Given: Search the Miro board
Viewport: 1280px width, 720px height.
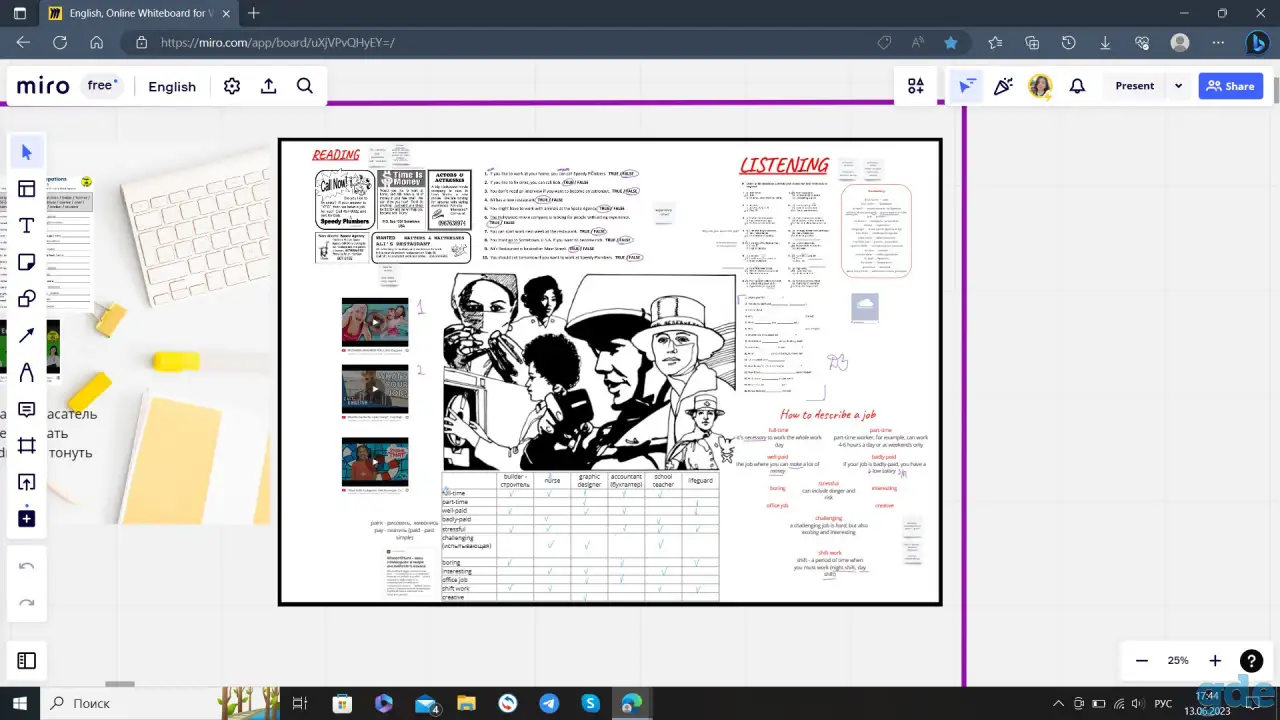Looking at the screenshot, I should [x=305, y=86].
